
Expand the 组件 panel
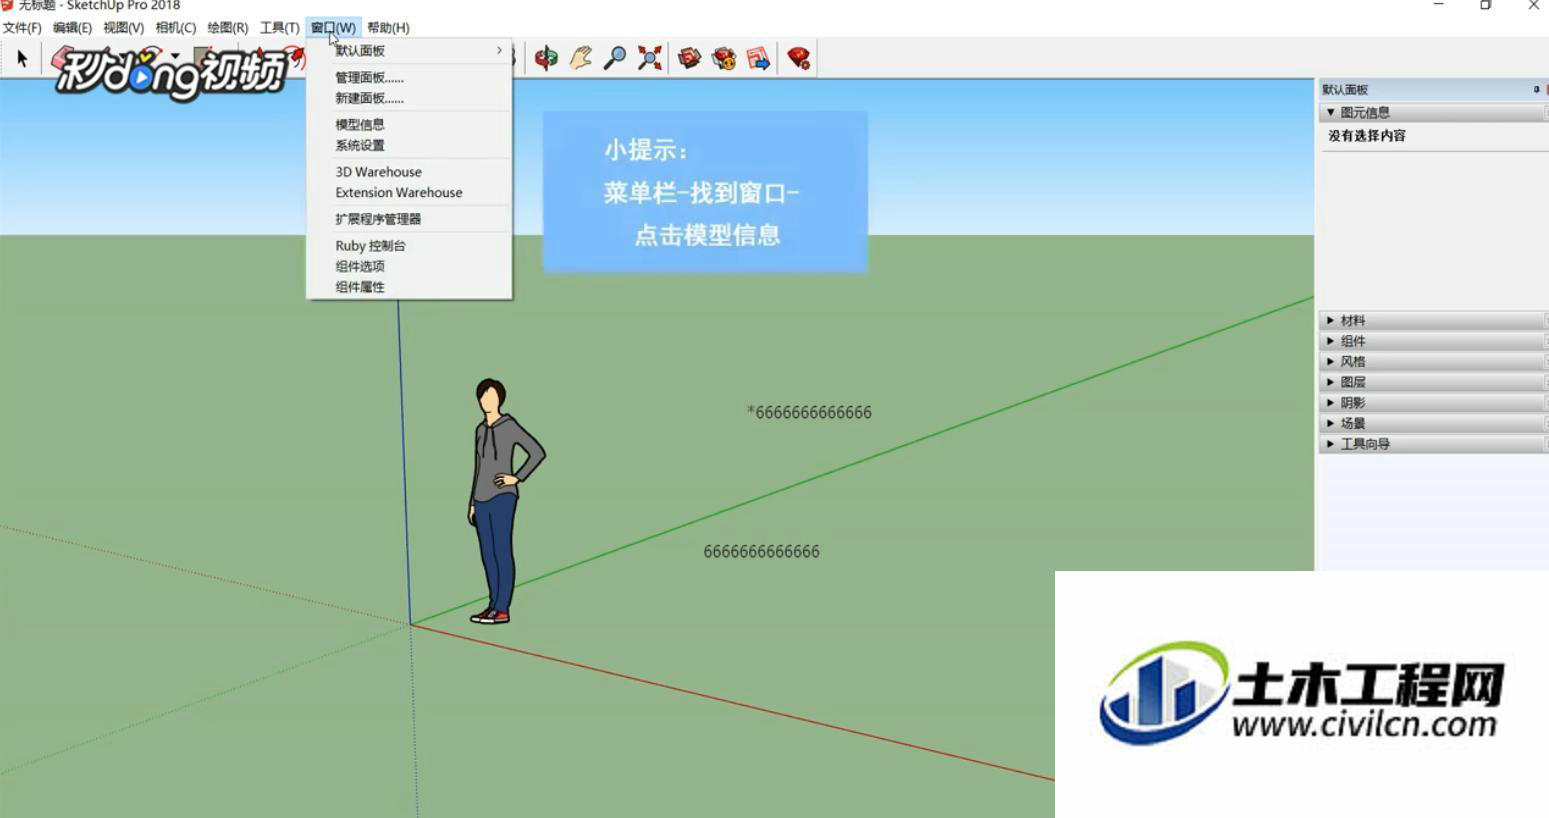point(1433,341)
